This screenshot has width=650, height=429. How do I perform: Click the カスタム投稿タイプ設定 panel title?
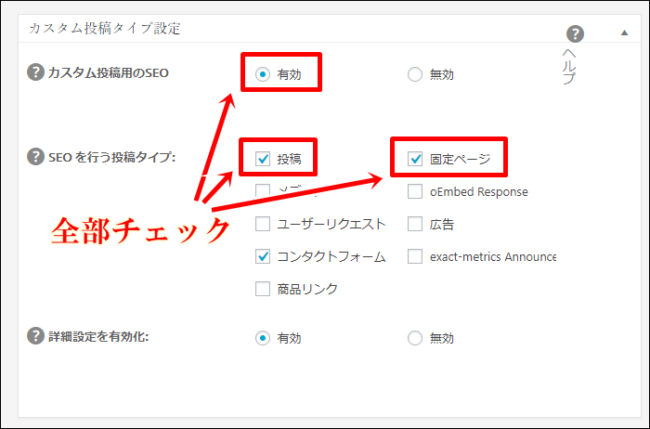104,29
